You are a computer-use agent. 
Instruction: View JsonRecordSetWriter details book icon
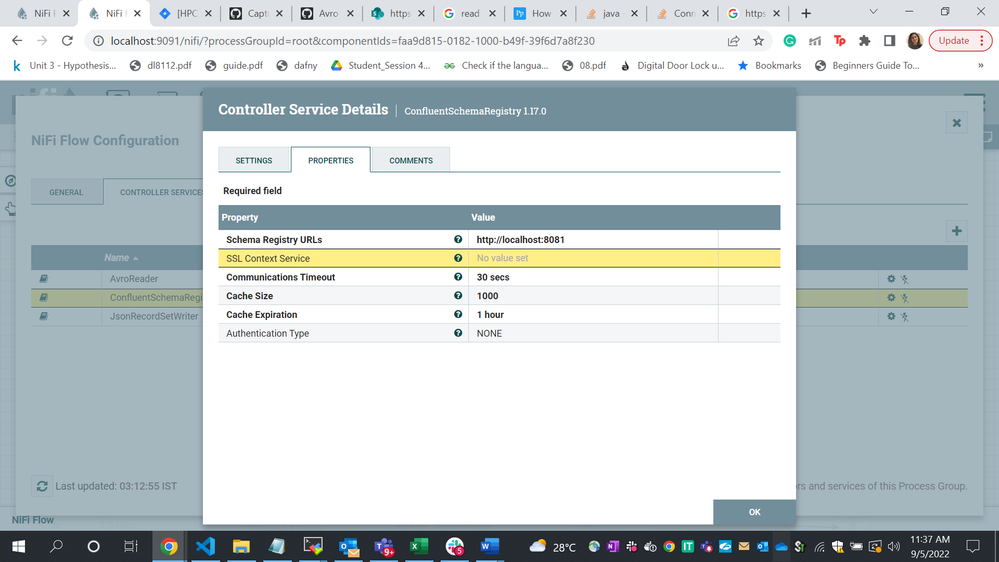click(x=43, y=316)
